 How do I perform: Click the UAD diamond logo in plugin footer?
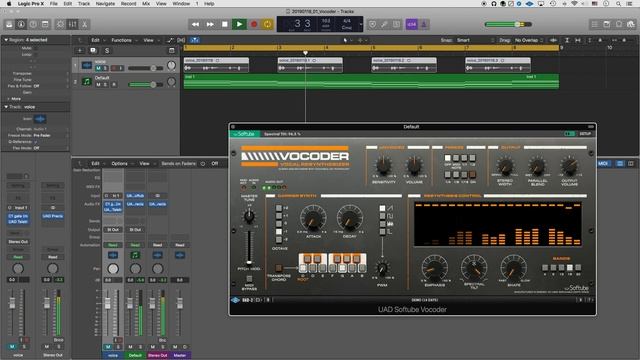pos(236,300)
